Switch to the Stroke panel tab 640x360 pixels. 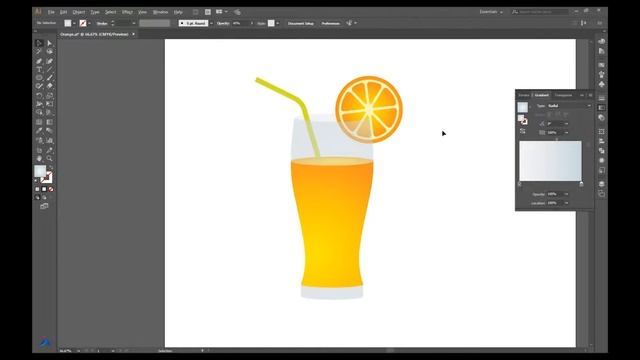click(524, 95)
